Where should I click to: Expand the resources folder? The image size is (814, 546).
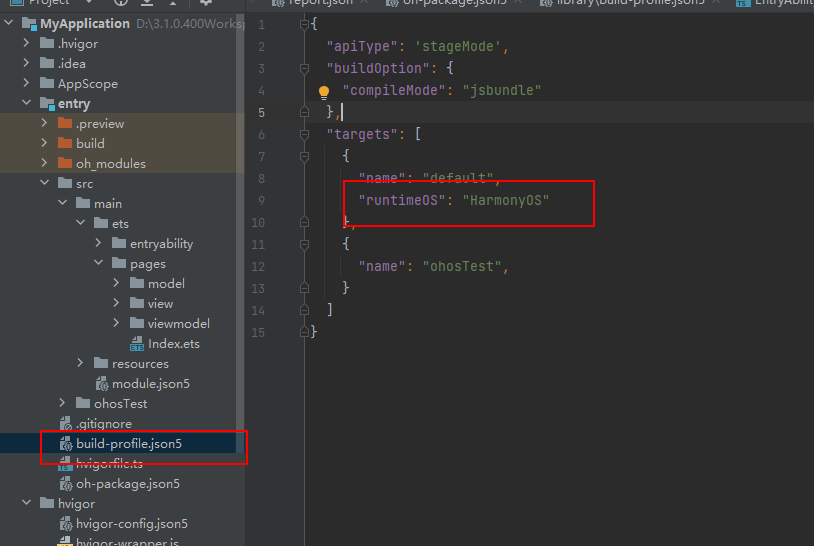point(80,363)
